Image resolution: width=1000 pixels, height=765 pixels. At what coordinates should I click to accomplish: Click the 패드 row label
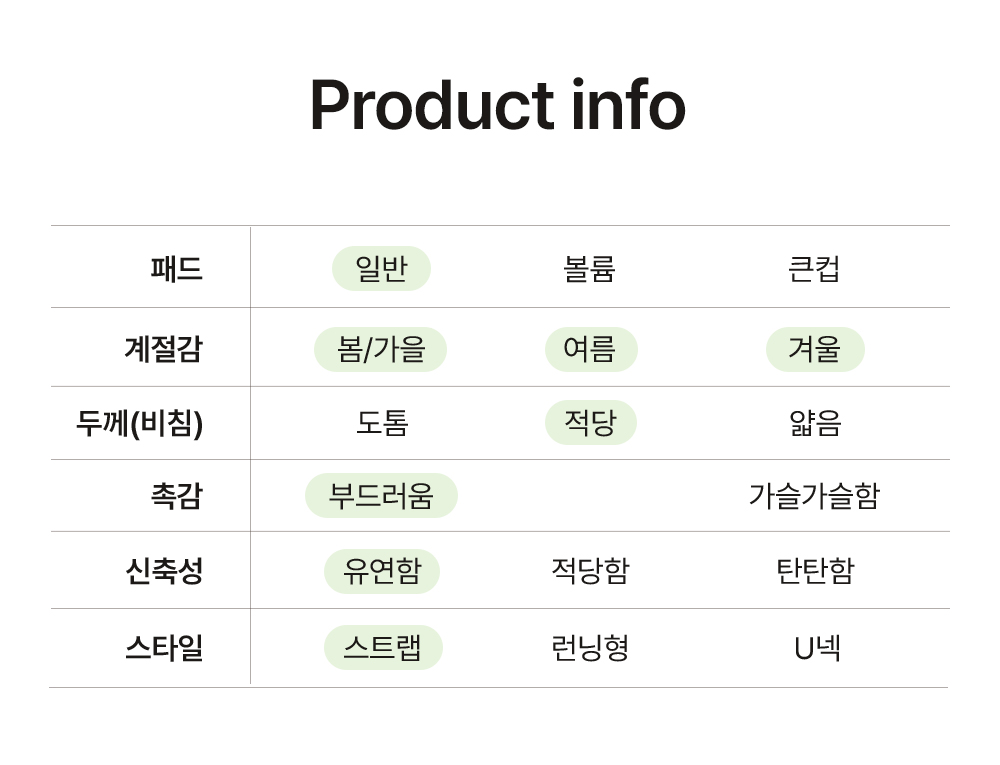pos(176,269)
